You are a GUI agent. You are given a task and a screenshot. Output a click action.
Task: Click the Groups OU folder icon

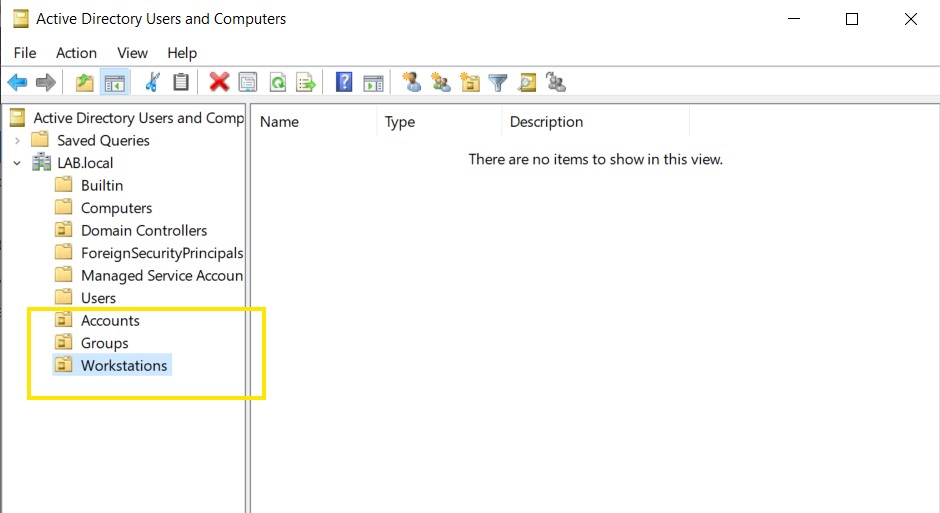coord(64,343)
